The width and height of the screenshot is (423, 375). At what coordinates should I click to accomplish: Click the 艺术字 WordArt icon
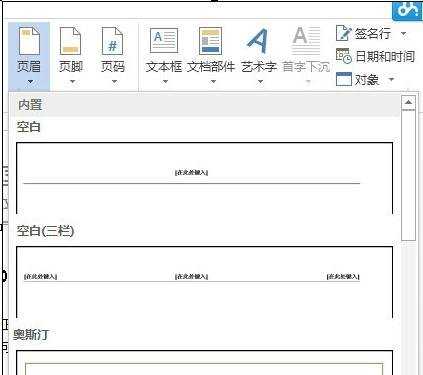click(x=258, y=41)
